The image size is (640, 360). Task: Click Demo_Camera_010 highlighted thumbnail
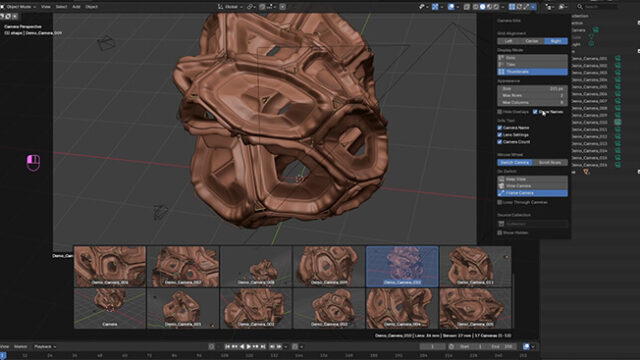pos(402,266)
